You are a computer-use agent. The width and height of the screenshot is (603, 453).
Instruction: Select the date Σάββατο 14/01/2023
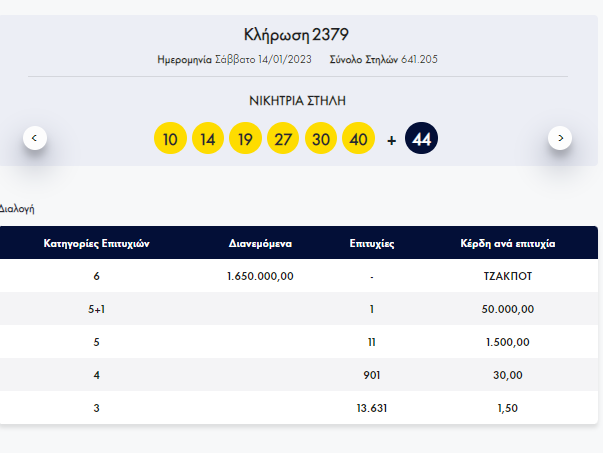pyautogui.click(x=263, y=59)
